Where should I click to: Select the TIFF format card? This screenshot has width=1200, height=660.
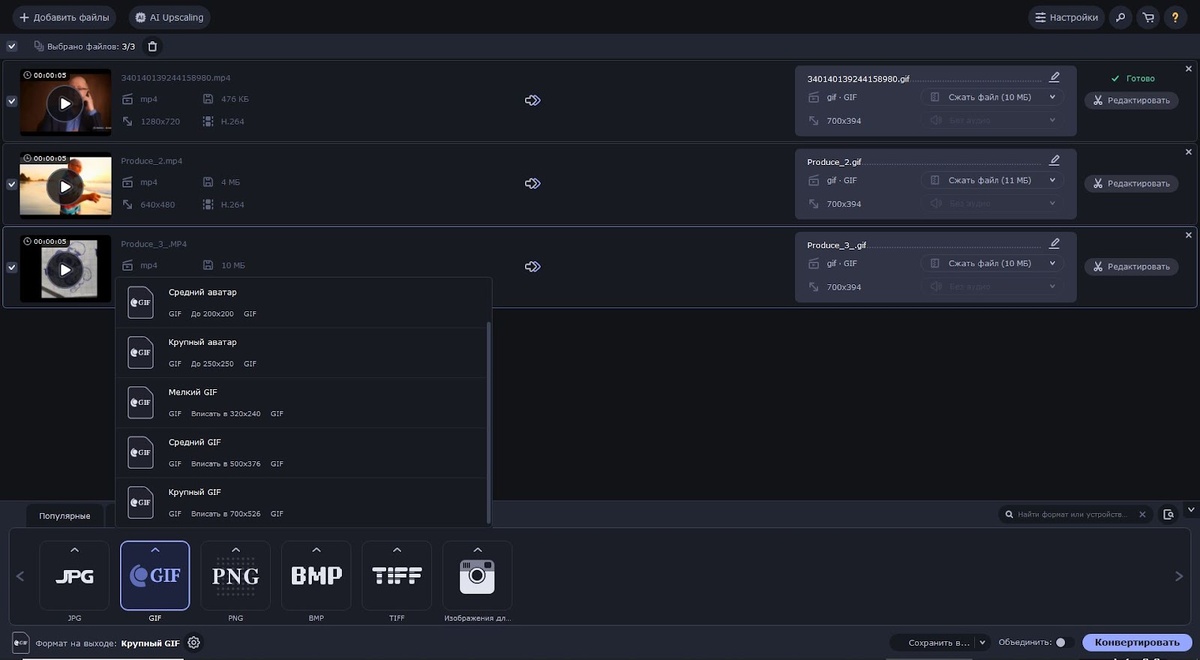tap(397, 576)
